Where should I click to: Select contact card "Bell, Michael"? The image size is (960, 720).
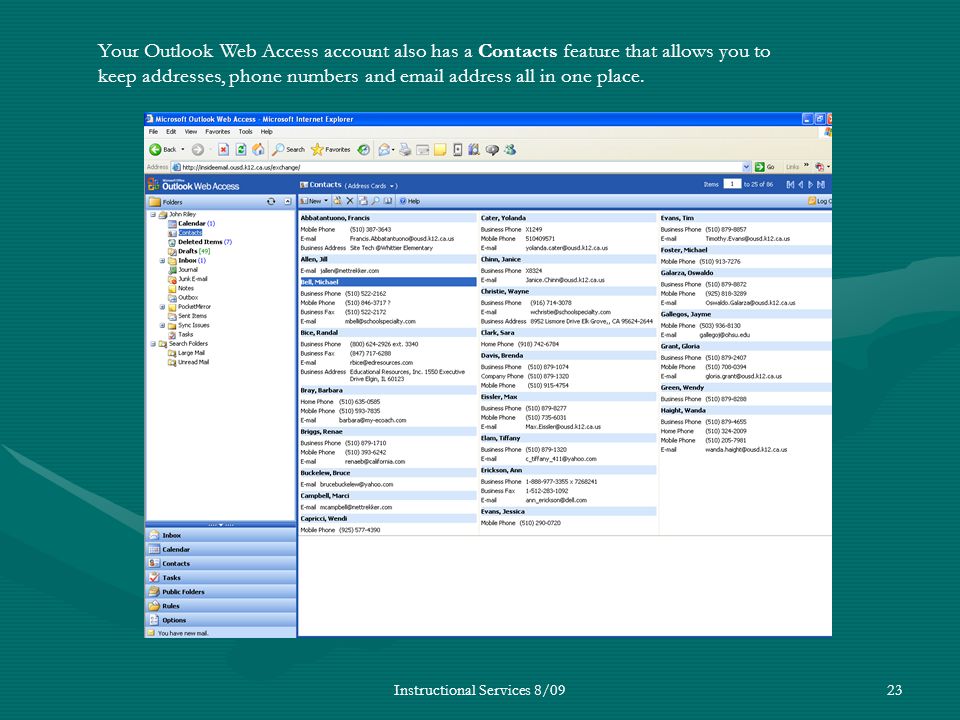[388, 282]
